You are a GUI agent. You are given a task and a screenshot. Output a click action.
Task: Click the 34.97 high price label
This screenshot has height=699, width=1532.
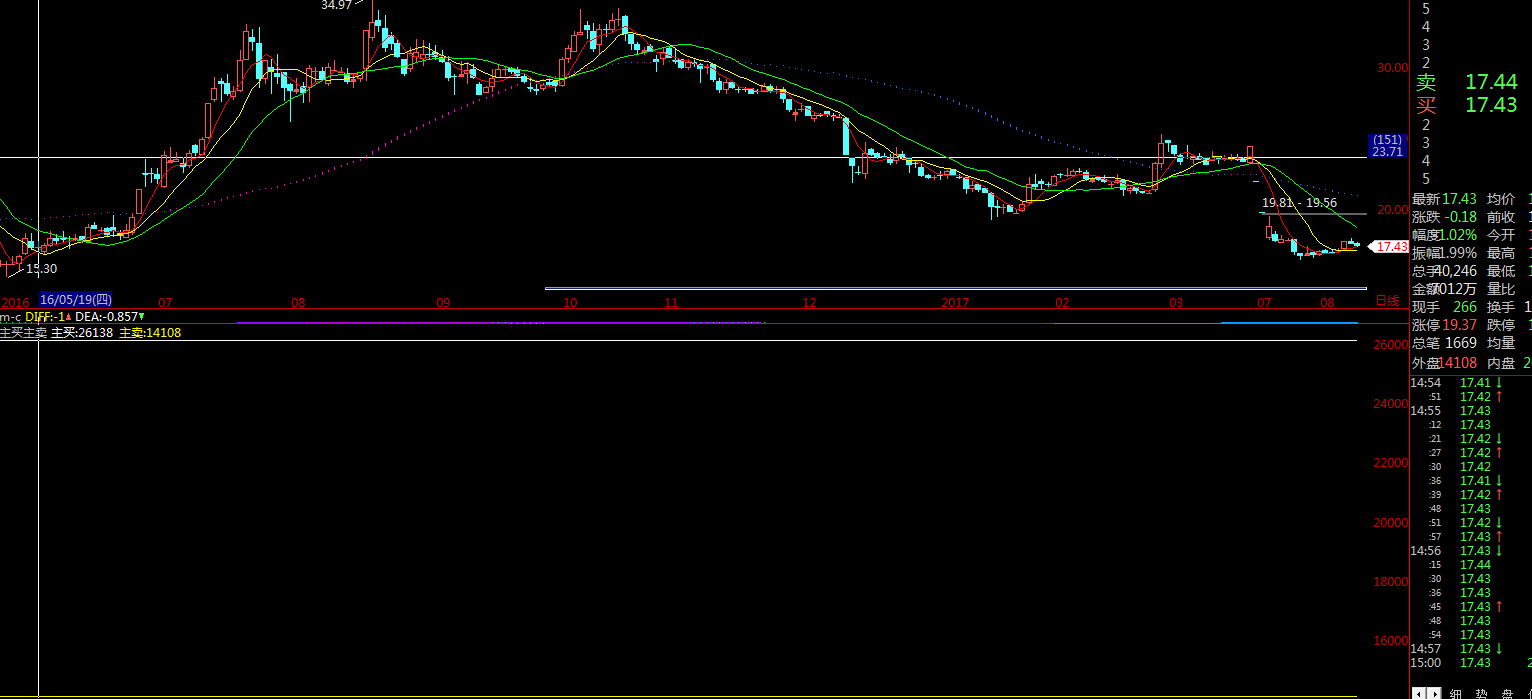coord(336,5)
